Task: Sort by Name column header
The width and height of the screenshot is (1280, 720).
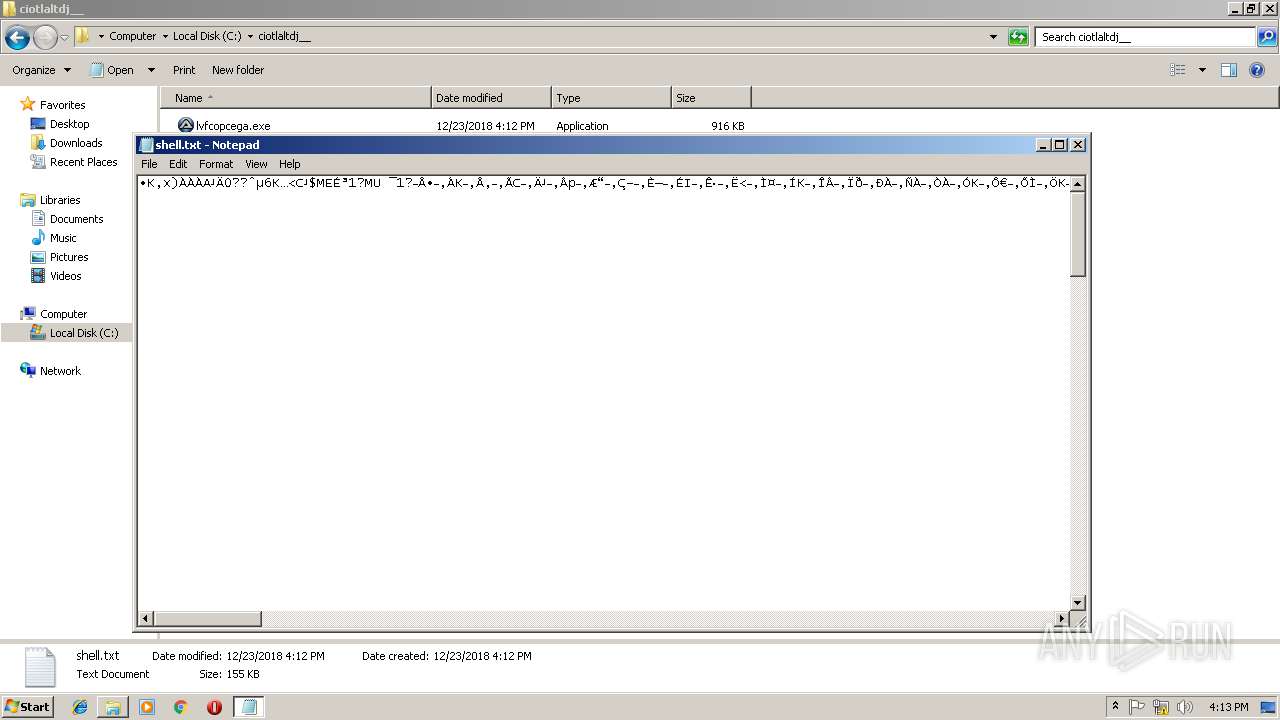Action: pos(296,98)
